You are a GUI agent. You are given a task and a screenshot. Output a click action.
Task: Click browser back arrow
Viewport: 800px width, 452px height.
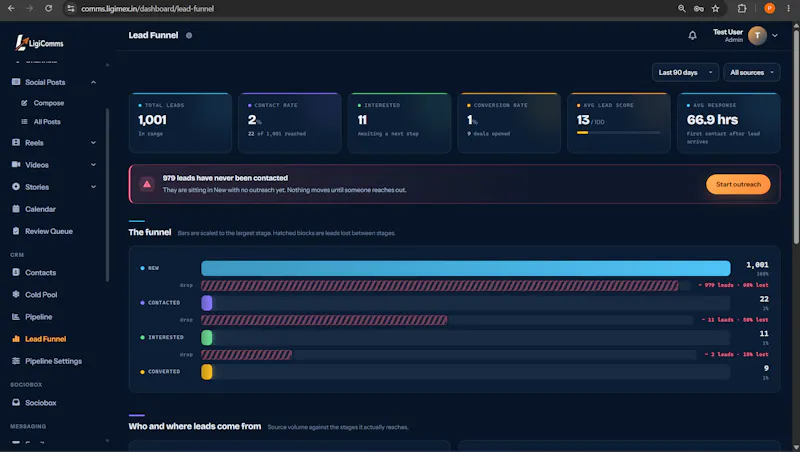tap(11, 8)
